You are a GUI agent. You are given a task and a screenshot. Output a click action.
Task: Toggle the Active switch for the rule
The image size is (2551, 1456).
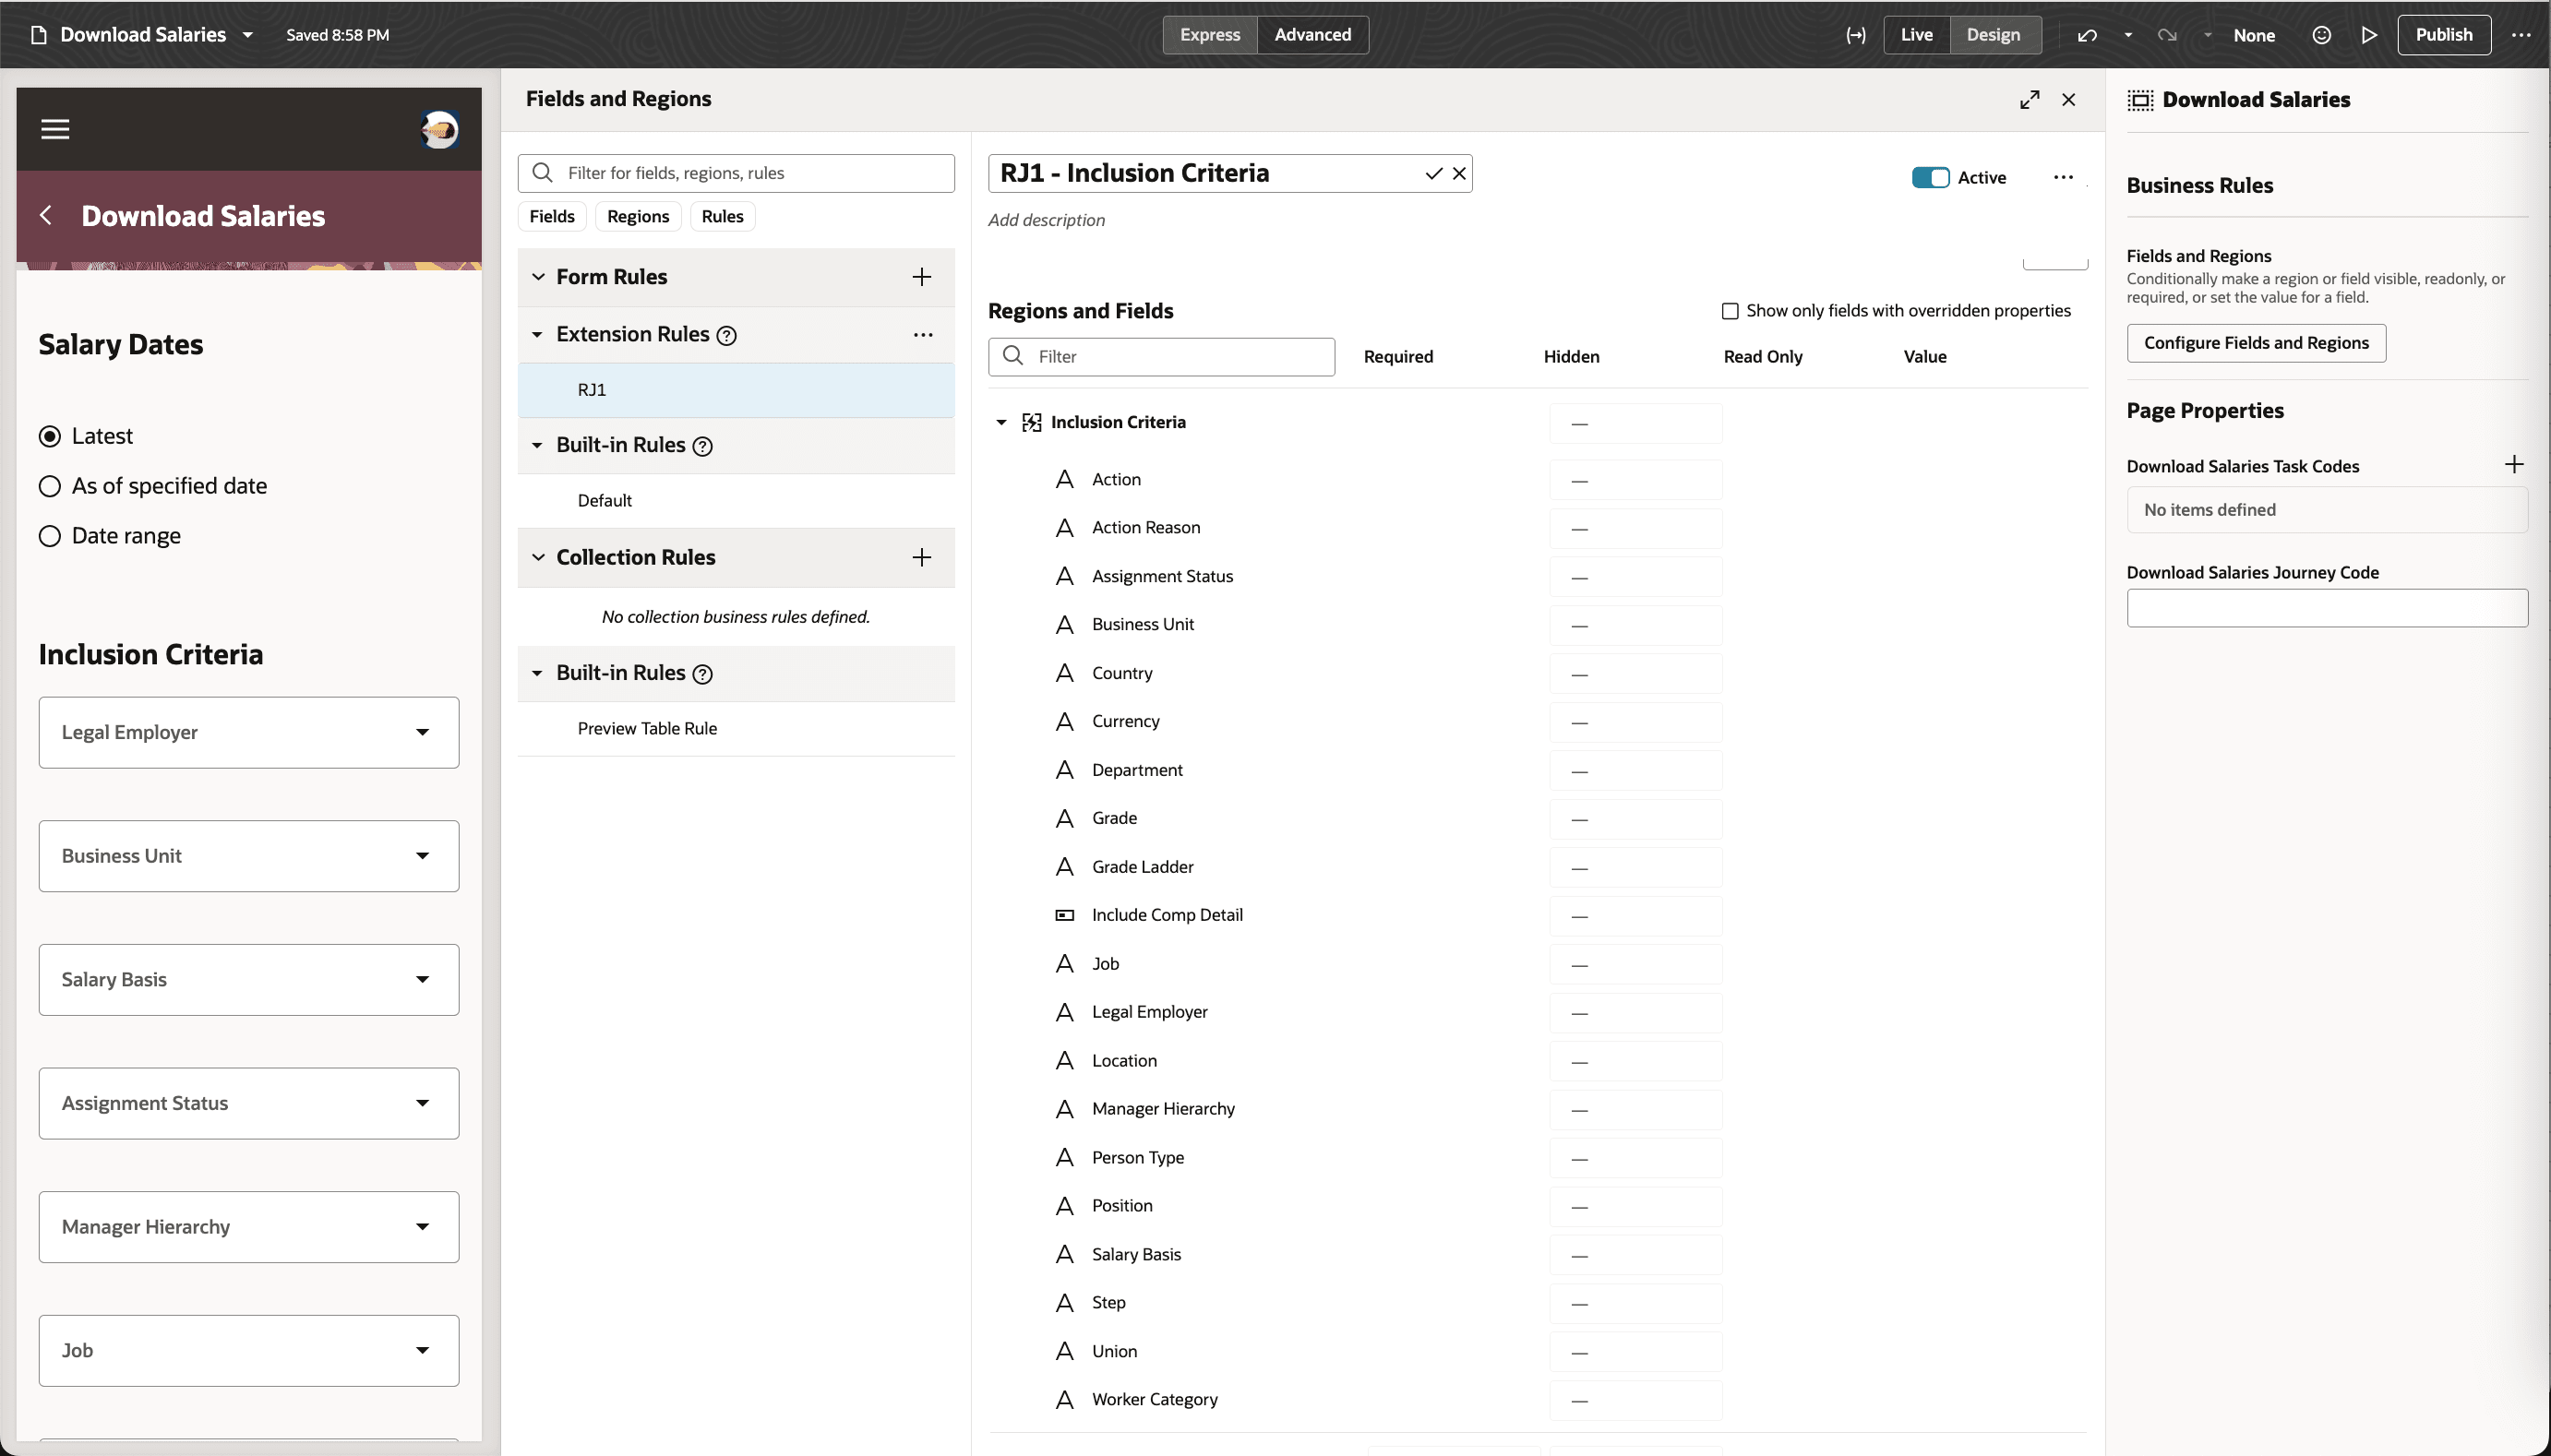pos(1930,178)
